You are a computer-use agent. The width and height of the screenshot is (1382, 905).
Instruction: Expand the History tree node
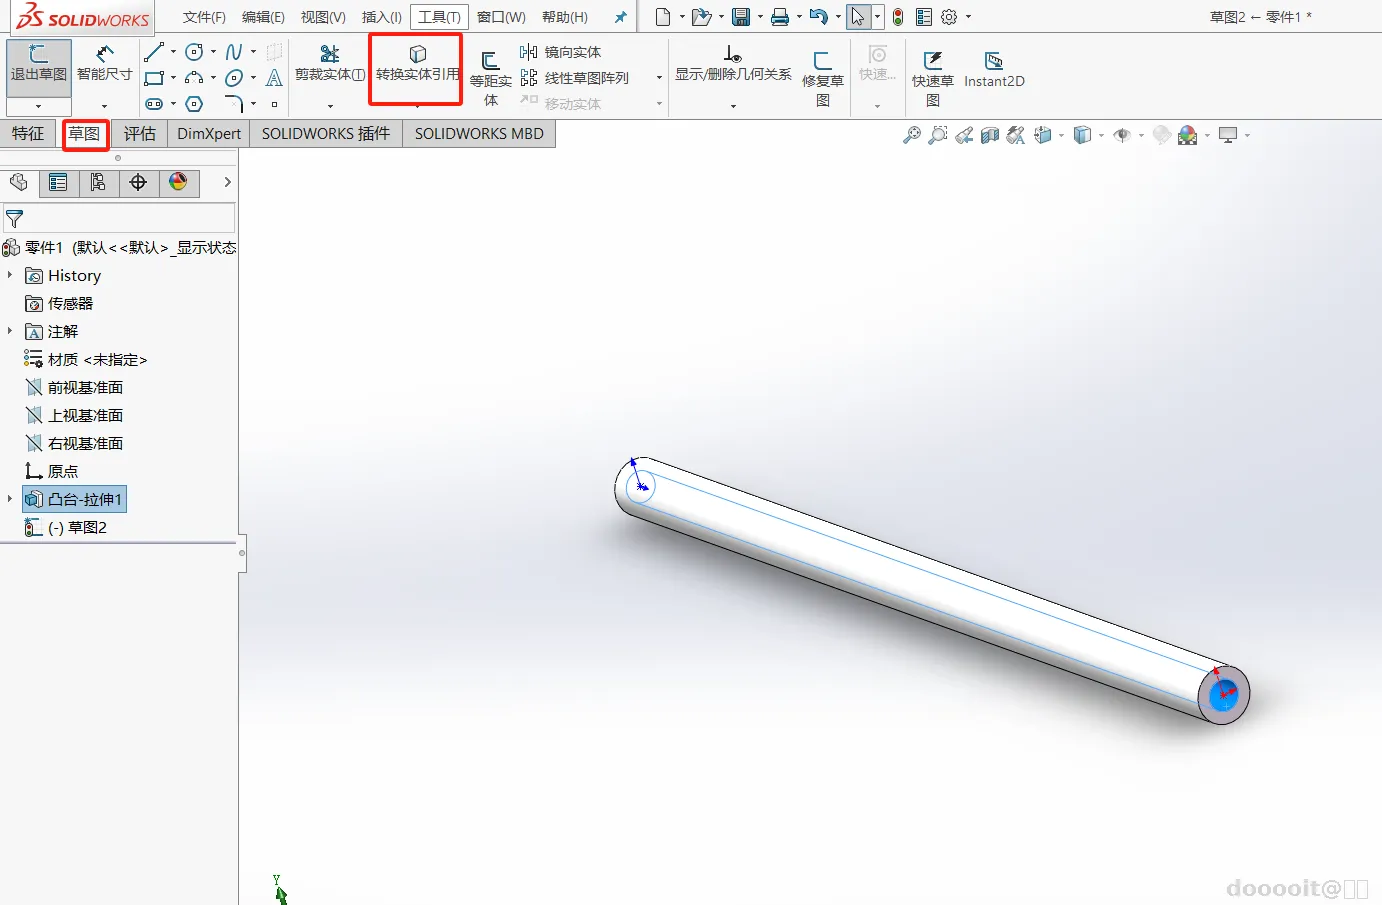pos(10,275)
